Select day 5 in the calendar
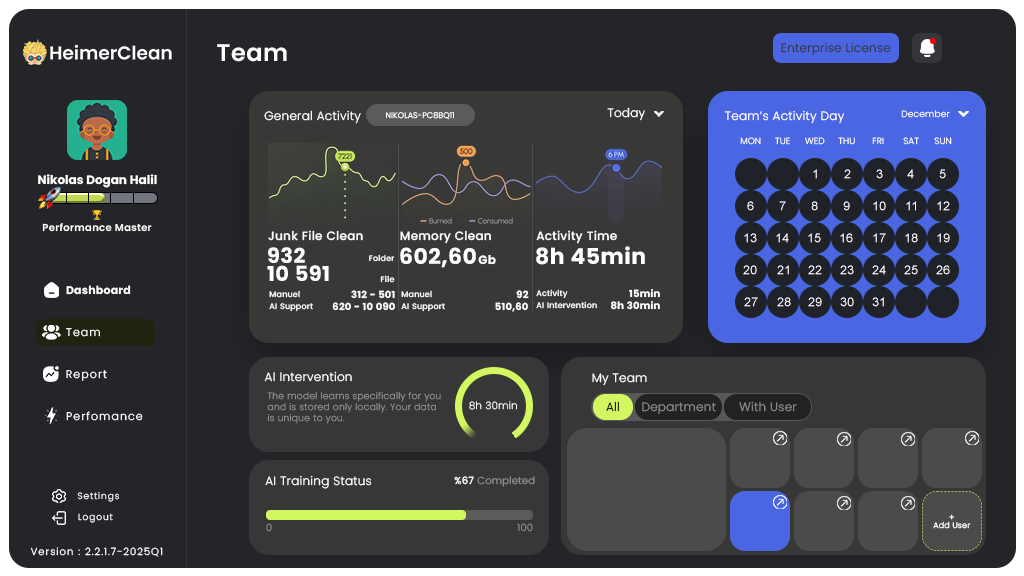The height and width of the screenshot is (576, 1024). pyautogui.click(x=942, y=174)
